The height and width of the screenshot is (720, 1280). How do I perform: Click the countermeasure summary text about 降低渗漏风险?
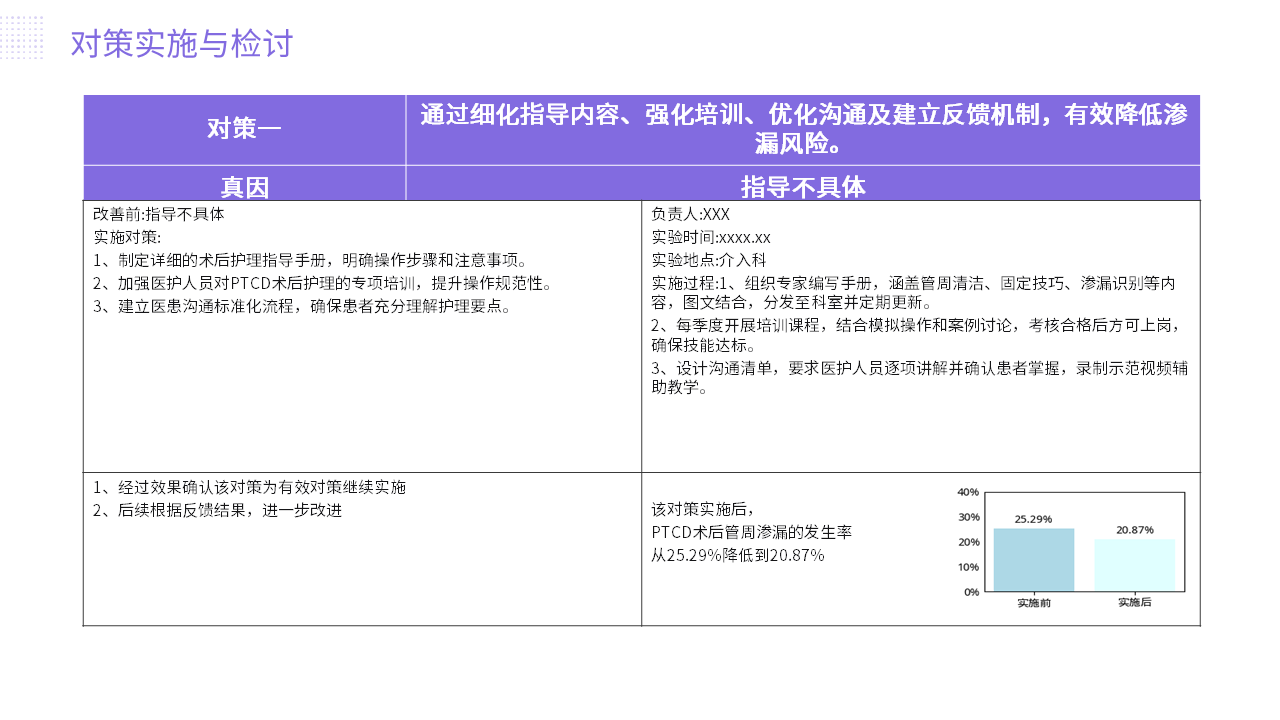tap(803, 129)
